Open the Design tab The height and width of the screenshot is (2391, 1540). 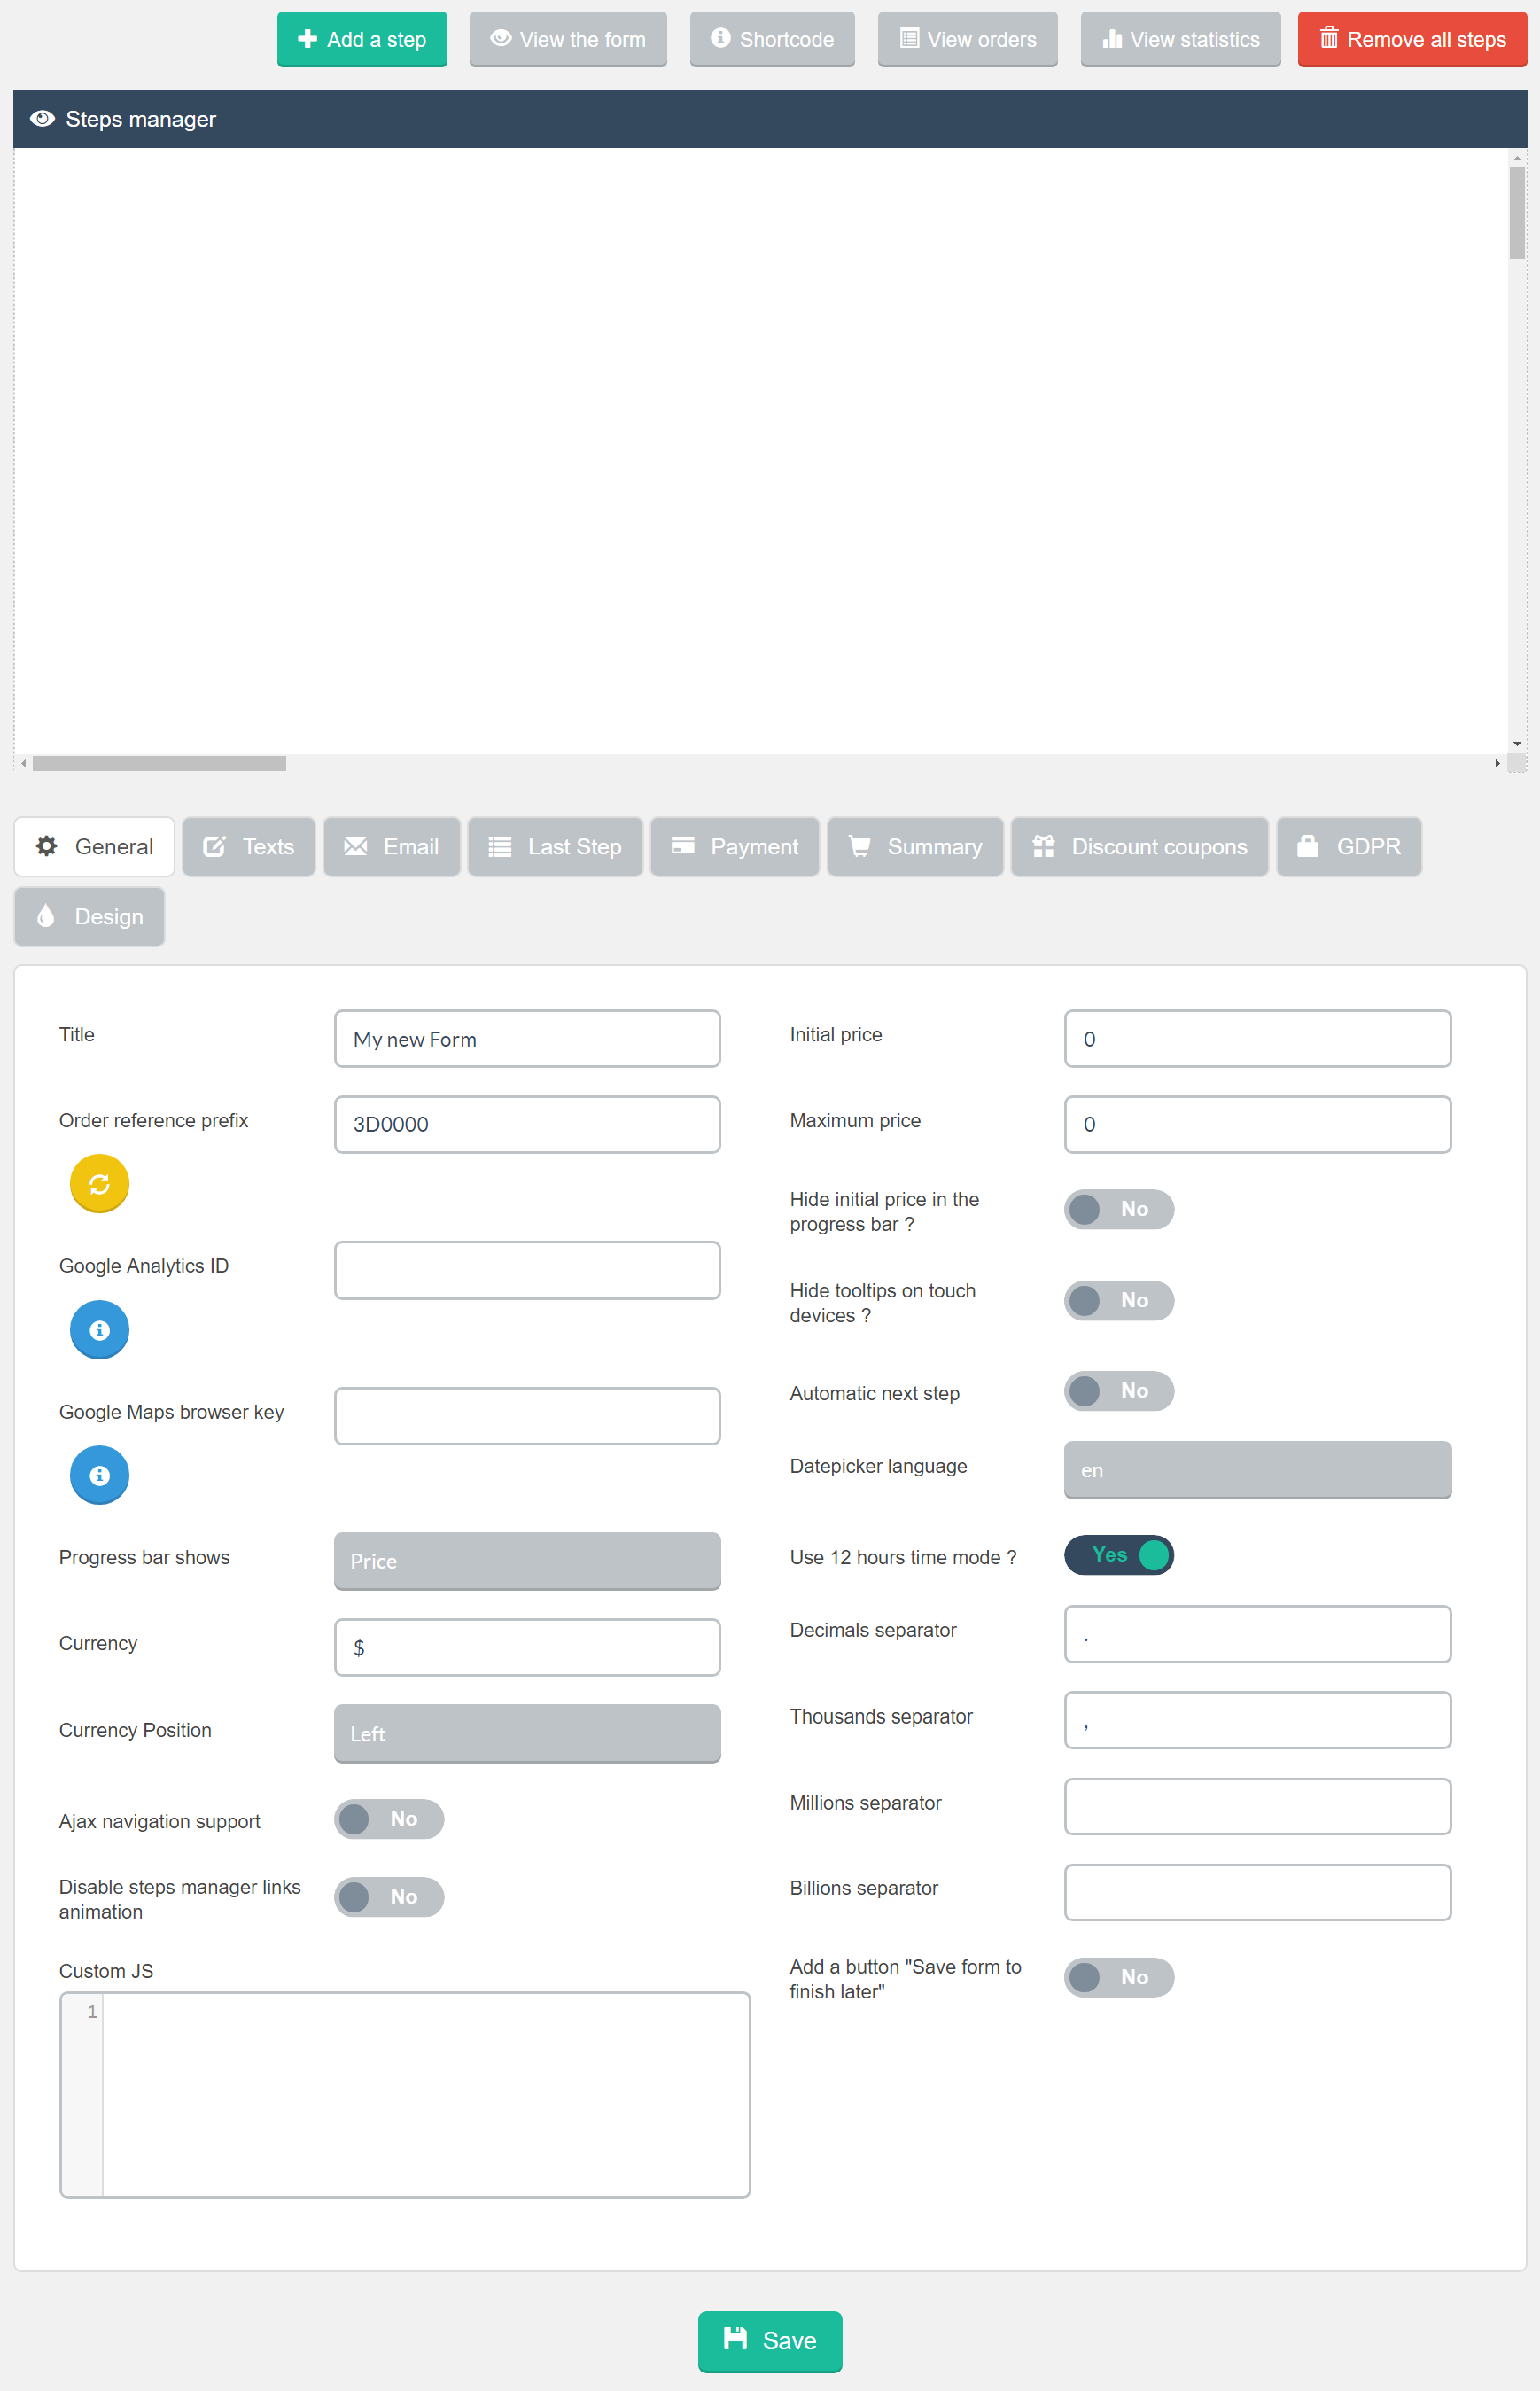(89, 916)
